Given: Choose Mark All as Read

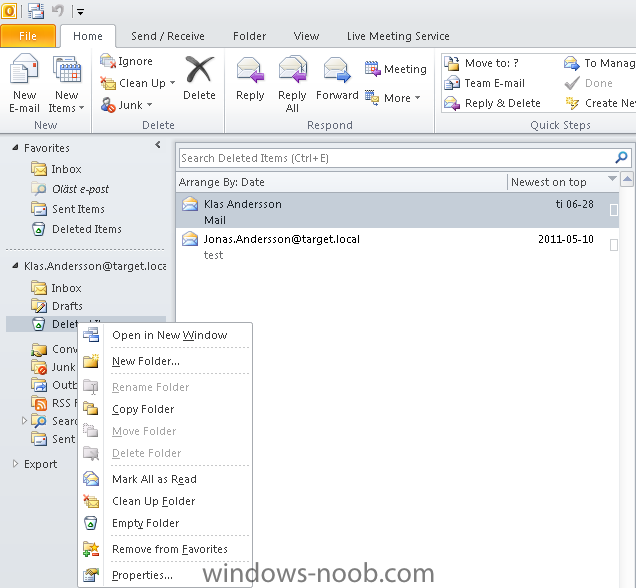Looking at the screenshot, I should coord(165,479).
